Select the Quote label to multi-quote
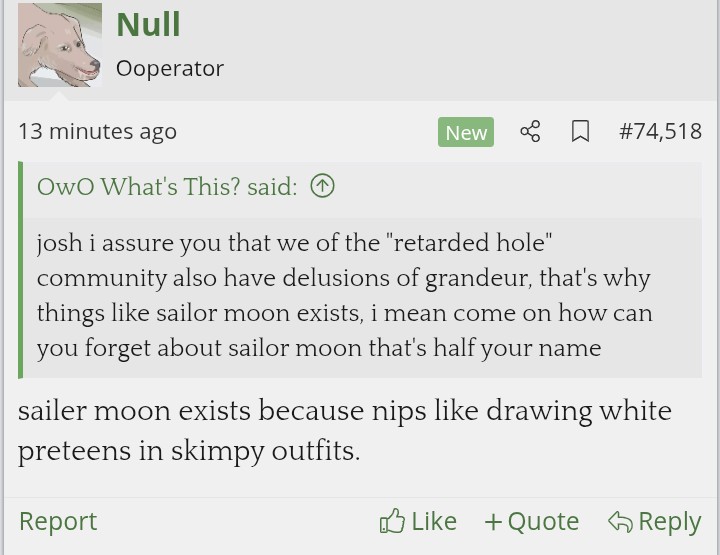This screenshot has height=555, width=720. (543, 521)
